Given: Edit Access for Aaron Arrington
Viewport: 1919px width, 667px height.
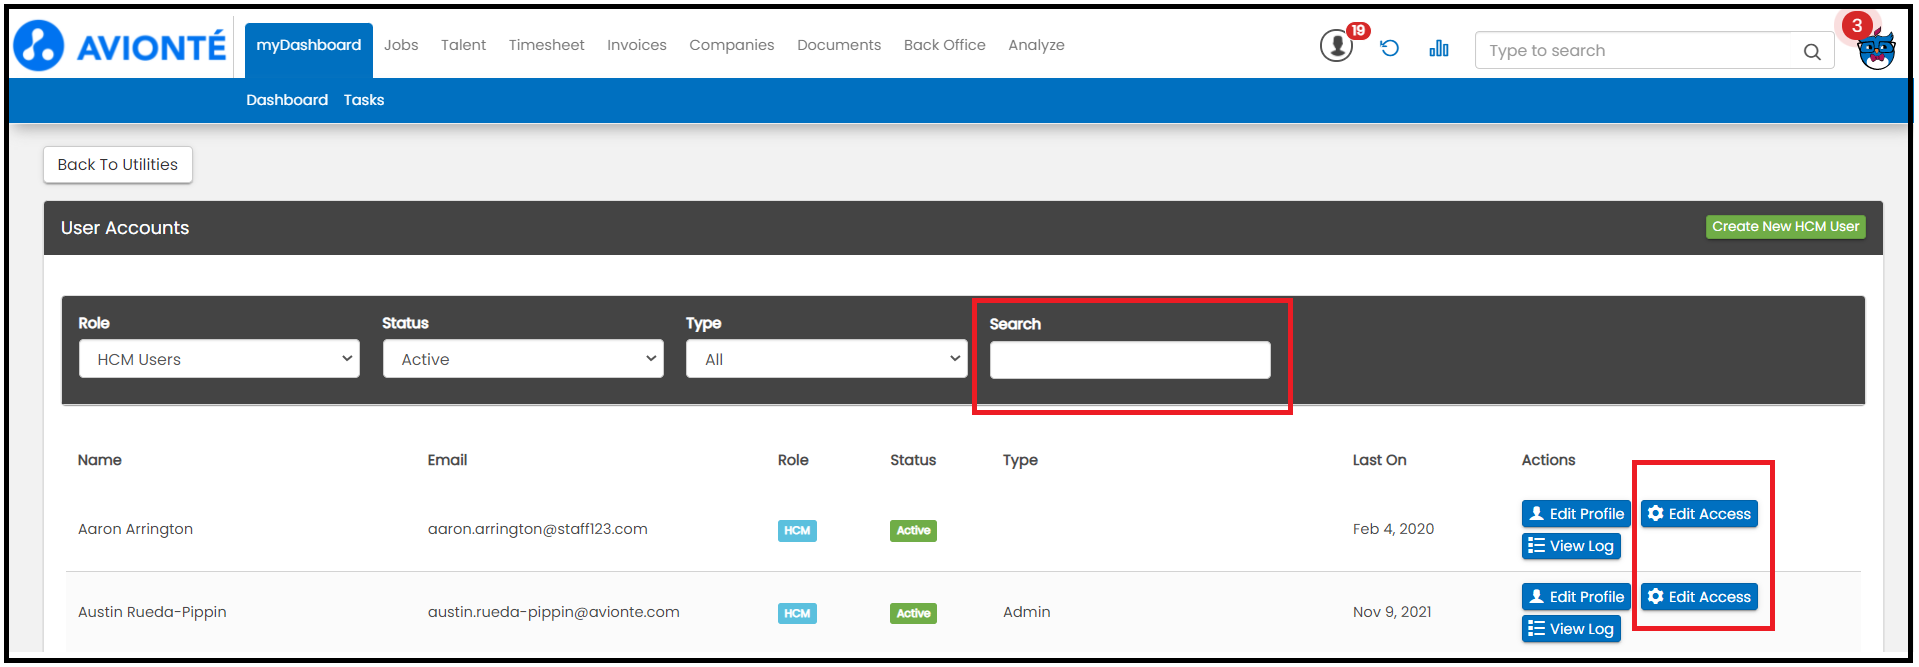Looking at the screenshot, I should click(x=1699, y=514).
